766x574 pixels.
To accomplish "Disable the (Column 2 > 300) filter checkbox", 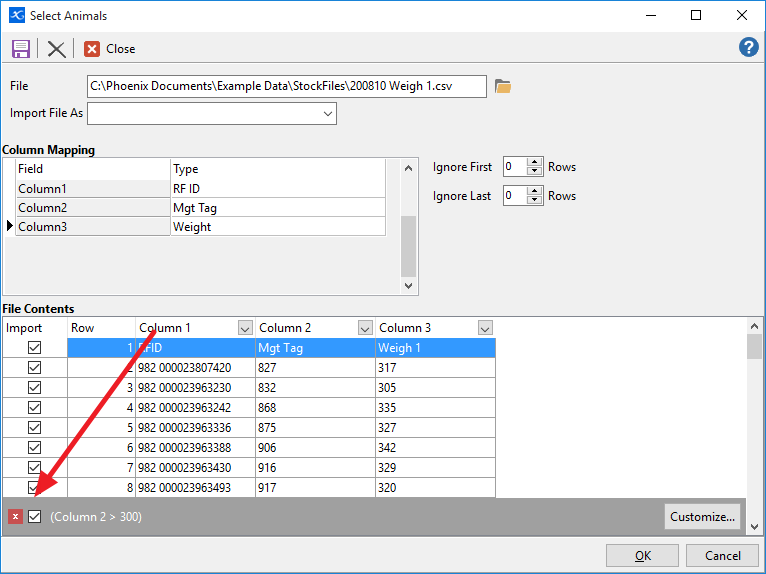I will click(x=34, y=516).
